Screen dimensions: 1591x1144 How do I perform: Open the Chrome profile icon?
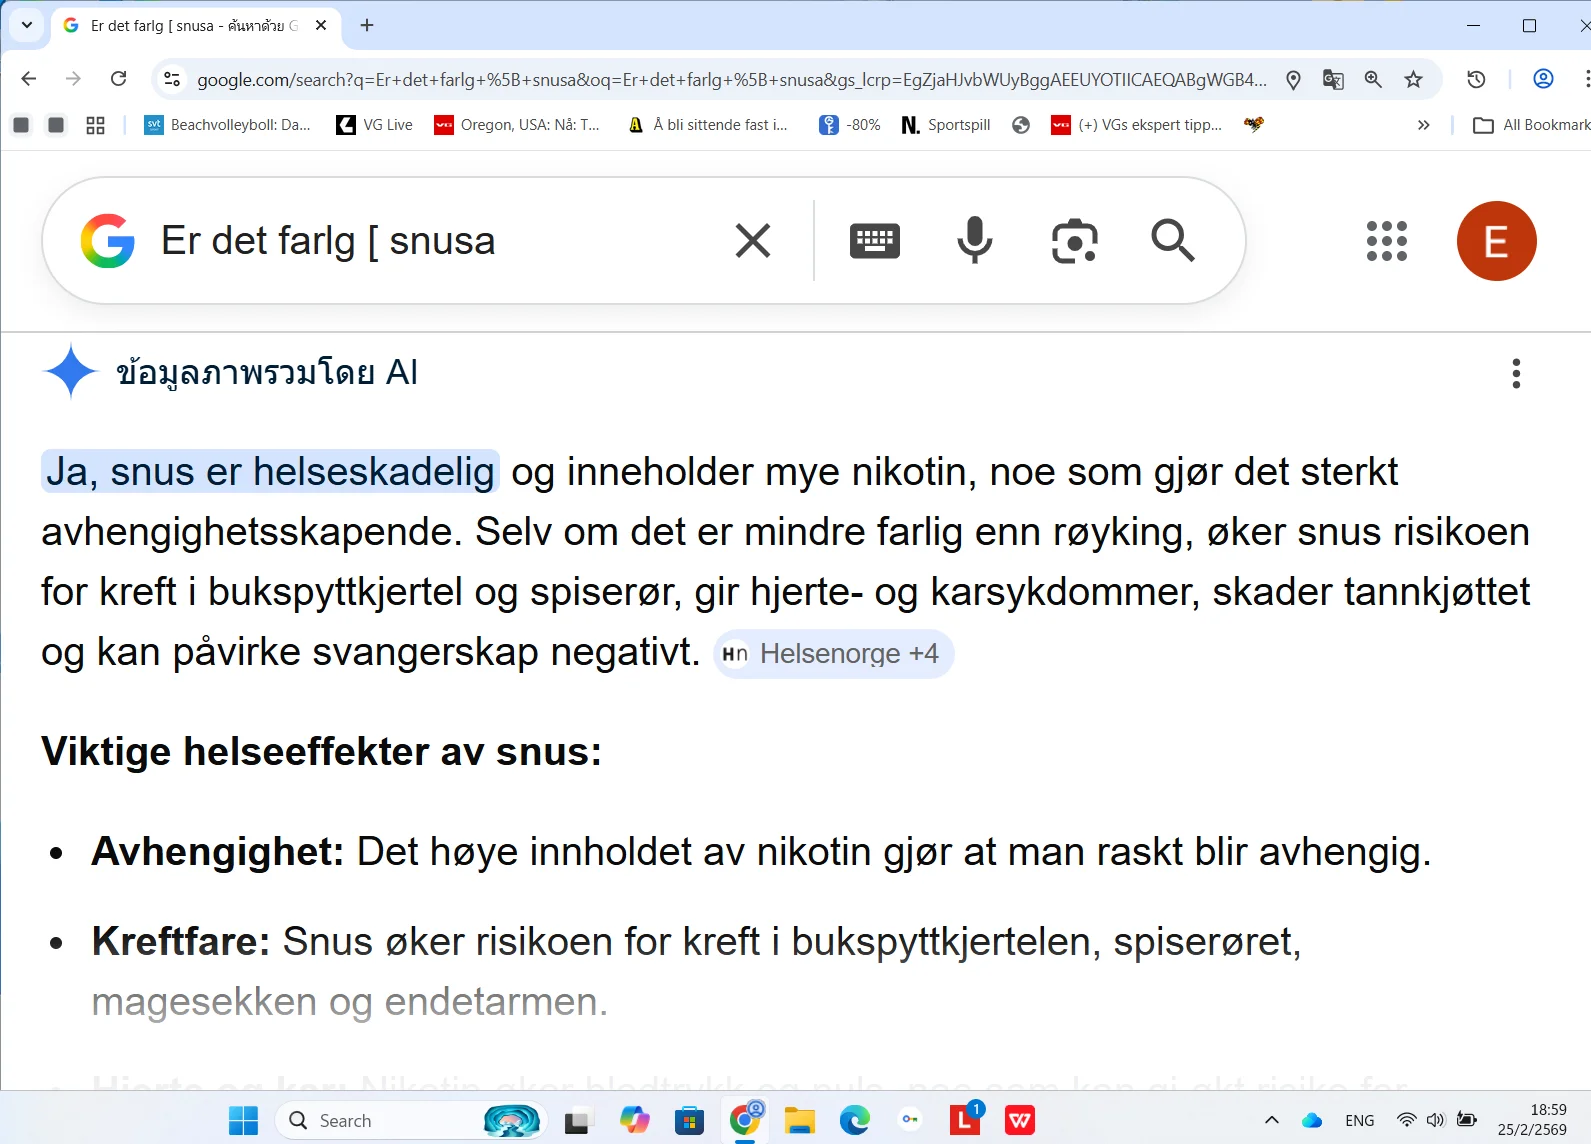1543,79
